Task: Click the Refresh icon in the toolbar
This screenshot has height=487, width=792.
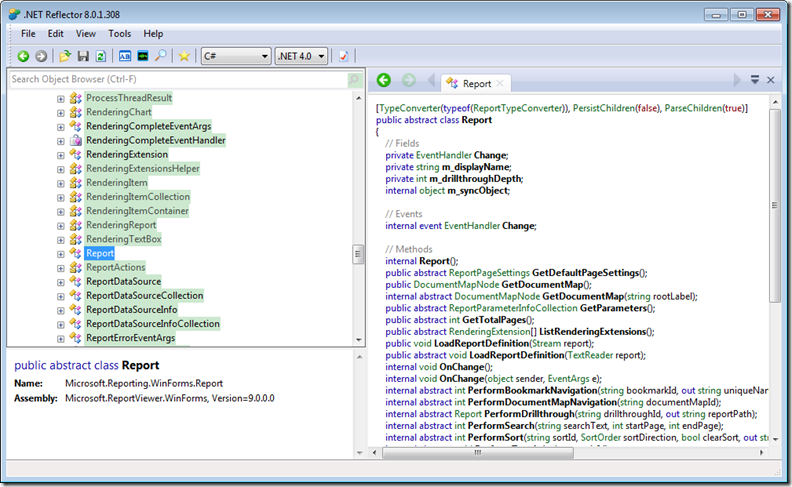Action: 101,56
